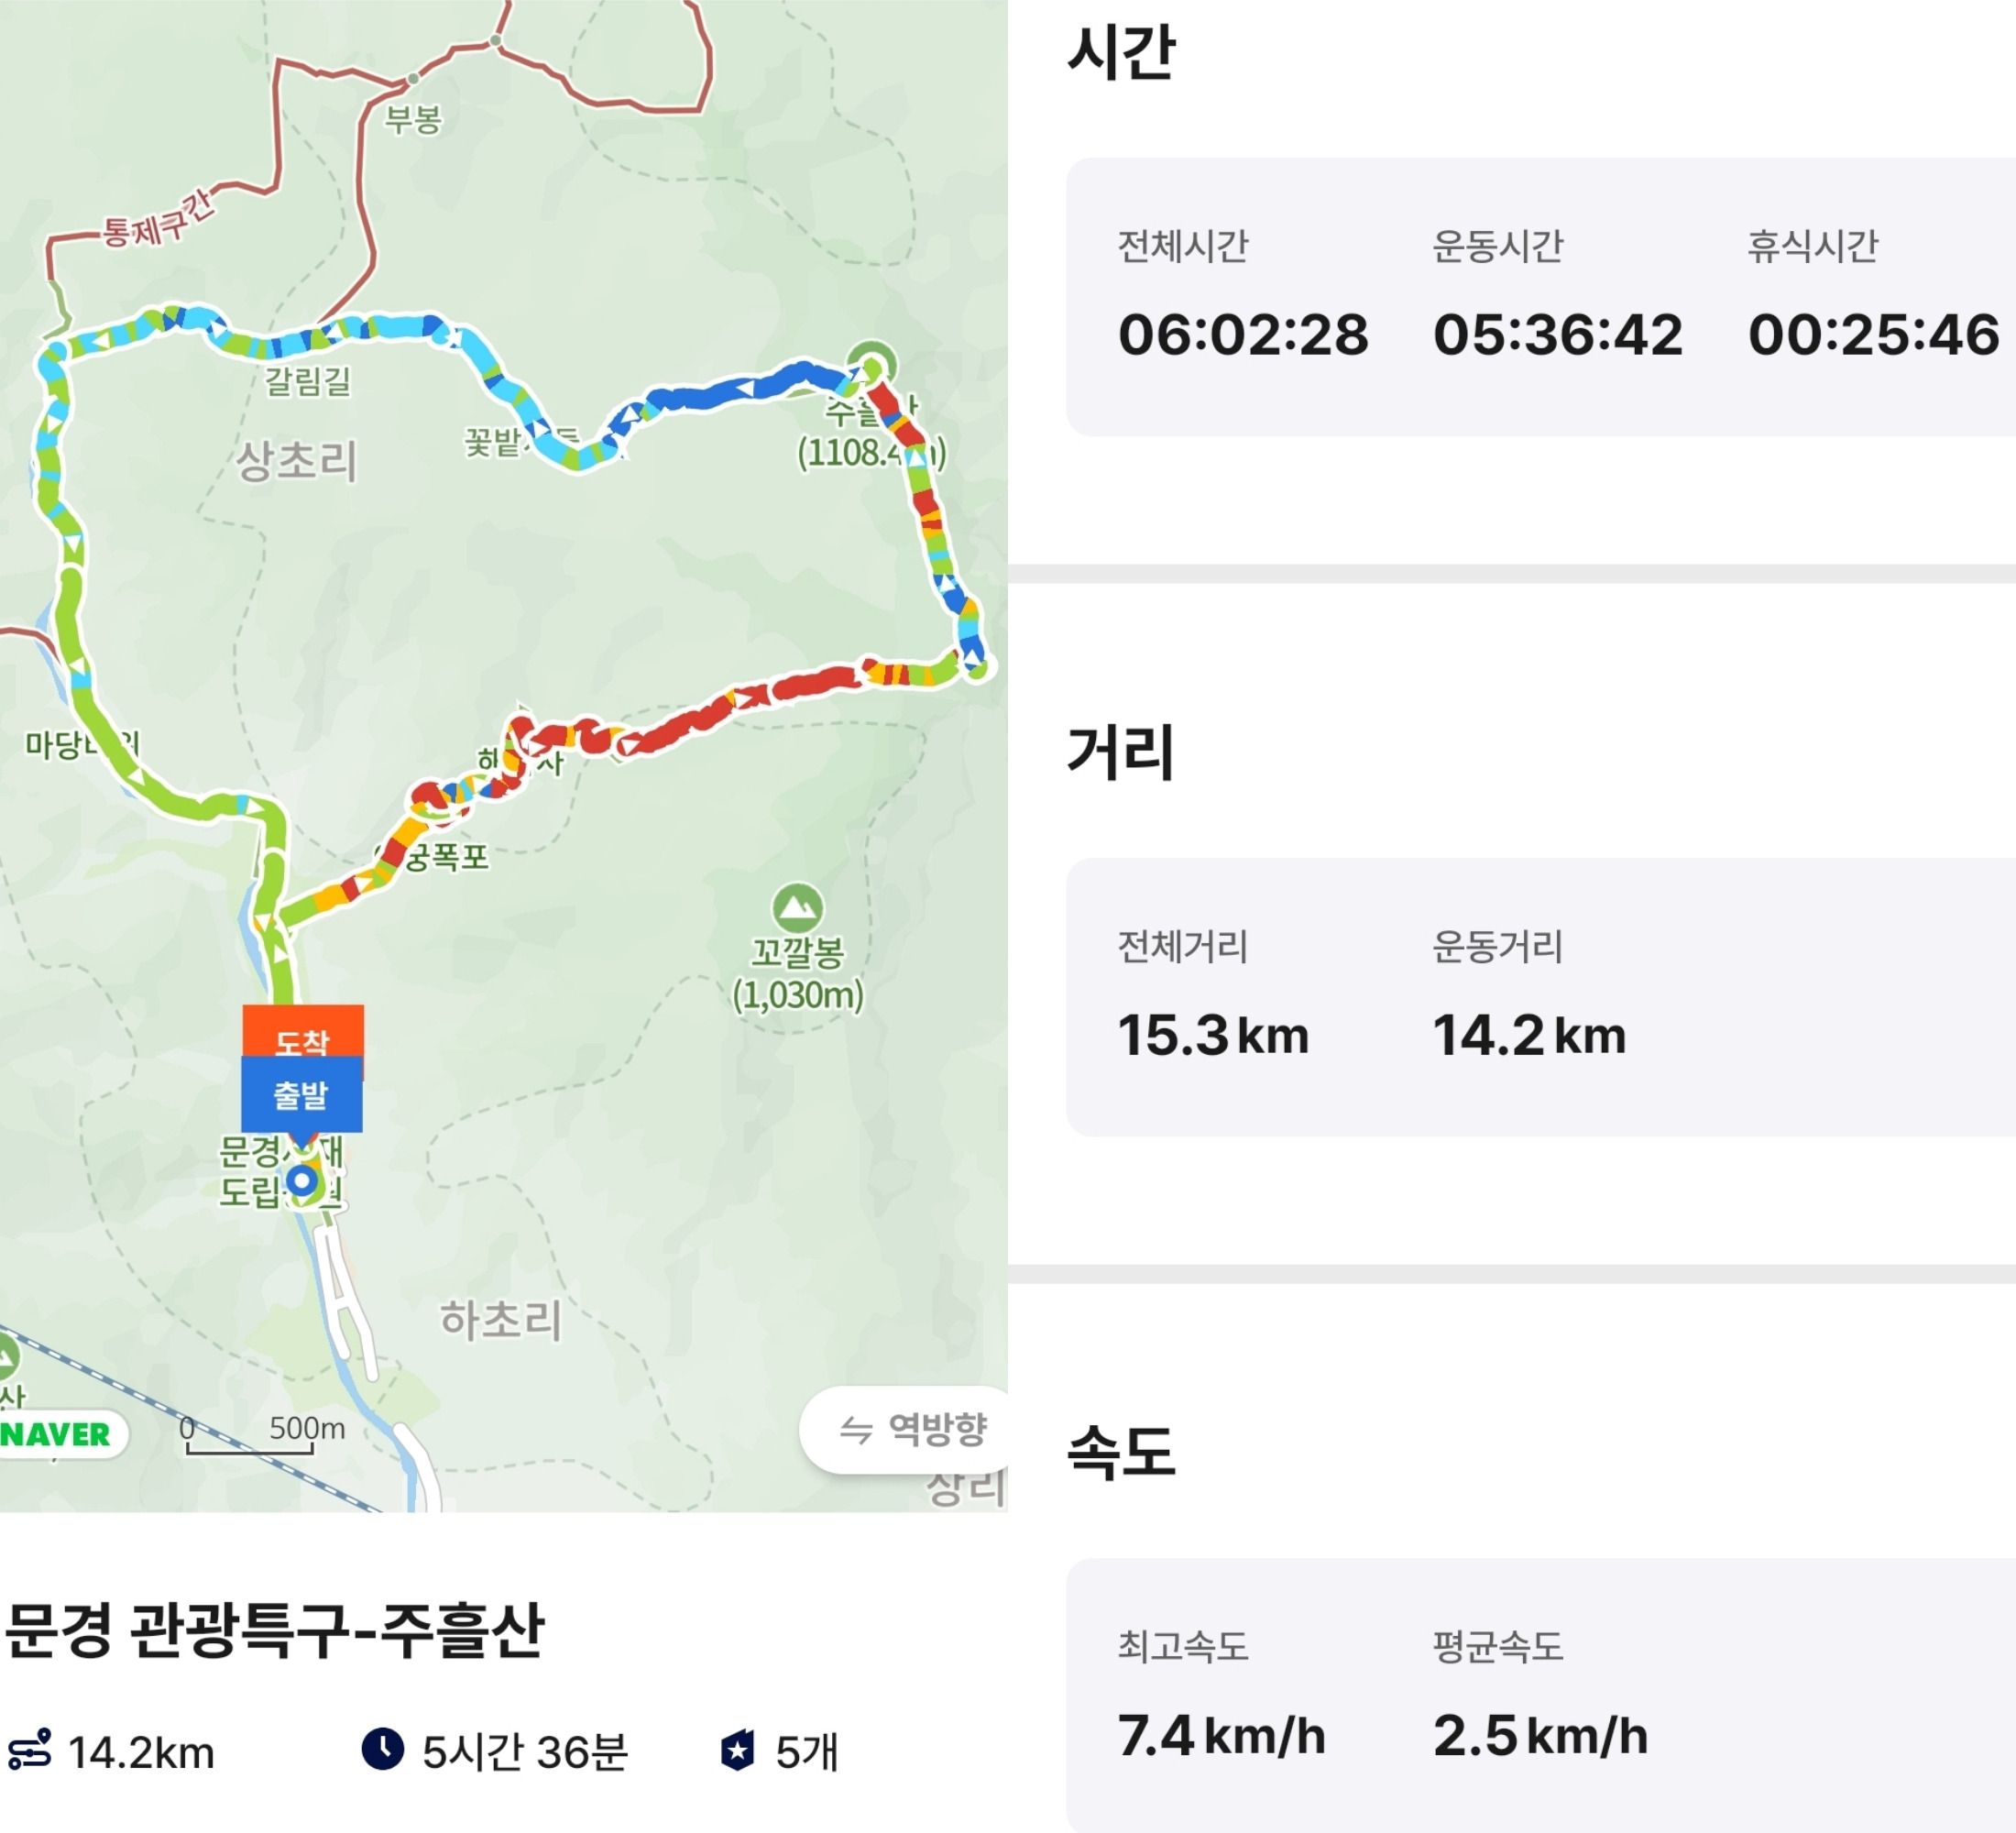2016x1833 pixels.
Task: Click the NAVER map logo
Action: pos(58,1434)
